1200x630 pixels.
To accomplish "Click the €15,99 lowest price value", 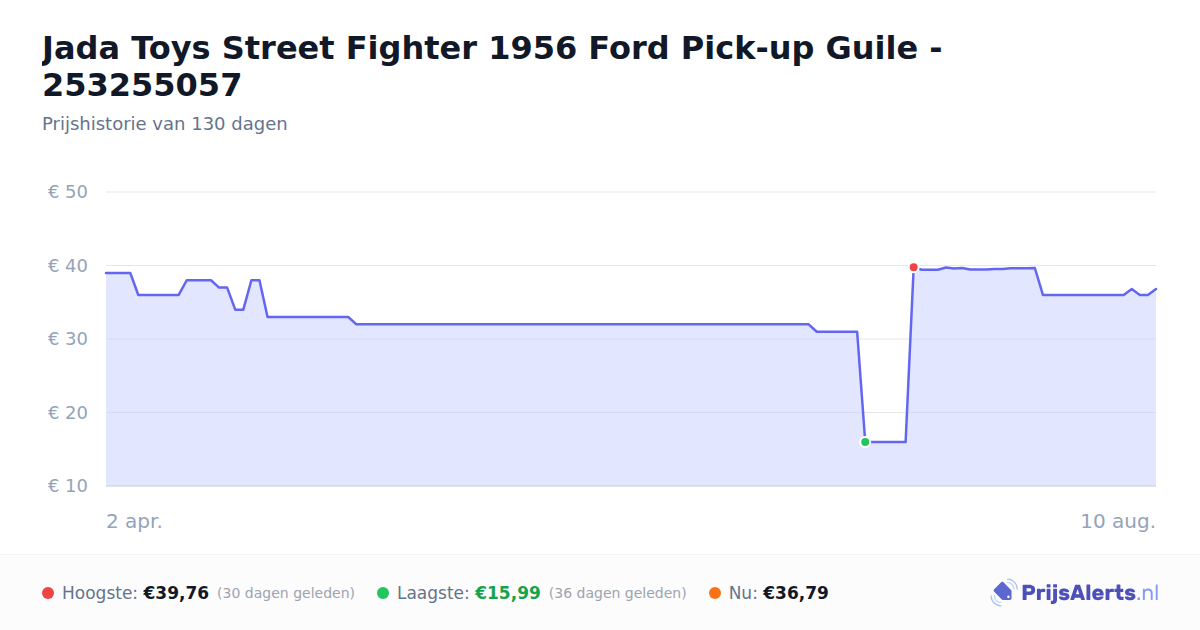I will click(x=508, y=593).
